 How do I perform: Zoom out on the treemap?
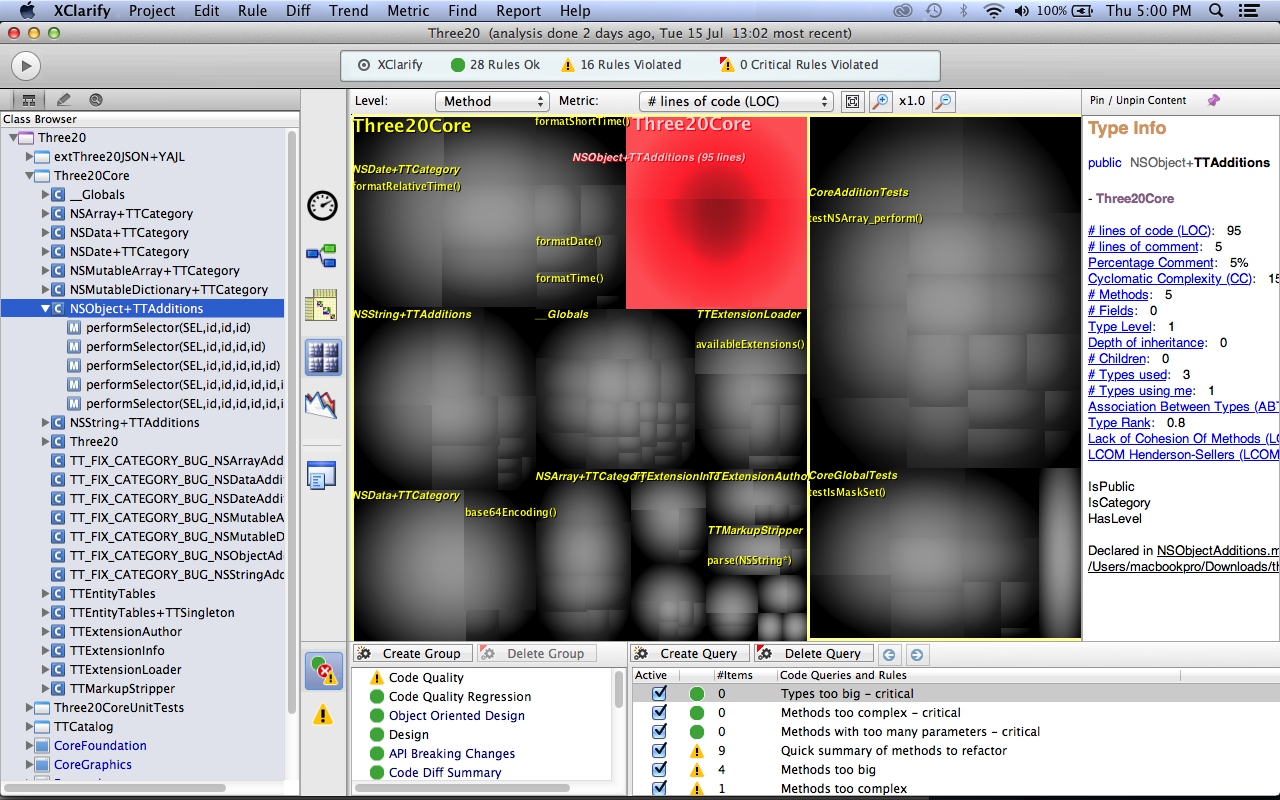[943, 101]
